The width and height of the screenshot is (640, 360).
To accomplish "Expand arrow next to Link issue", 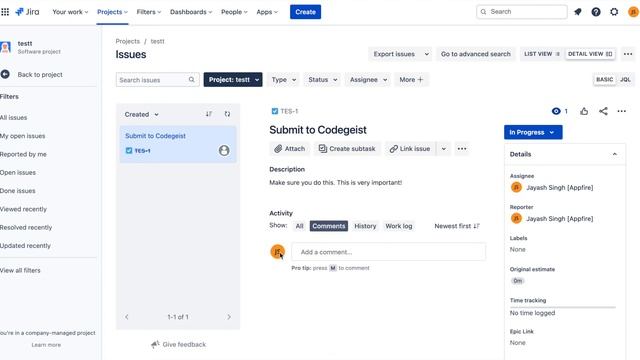I will 444,149.
